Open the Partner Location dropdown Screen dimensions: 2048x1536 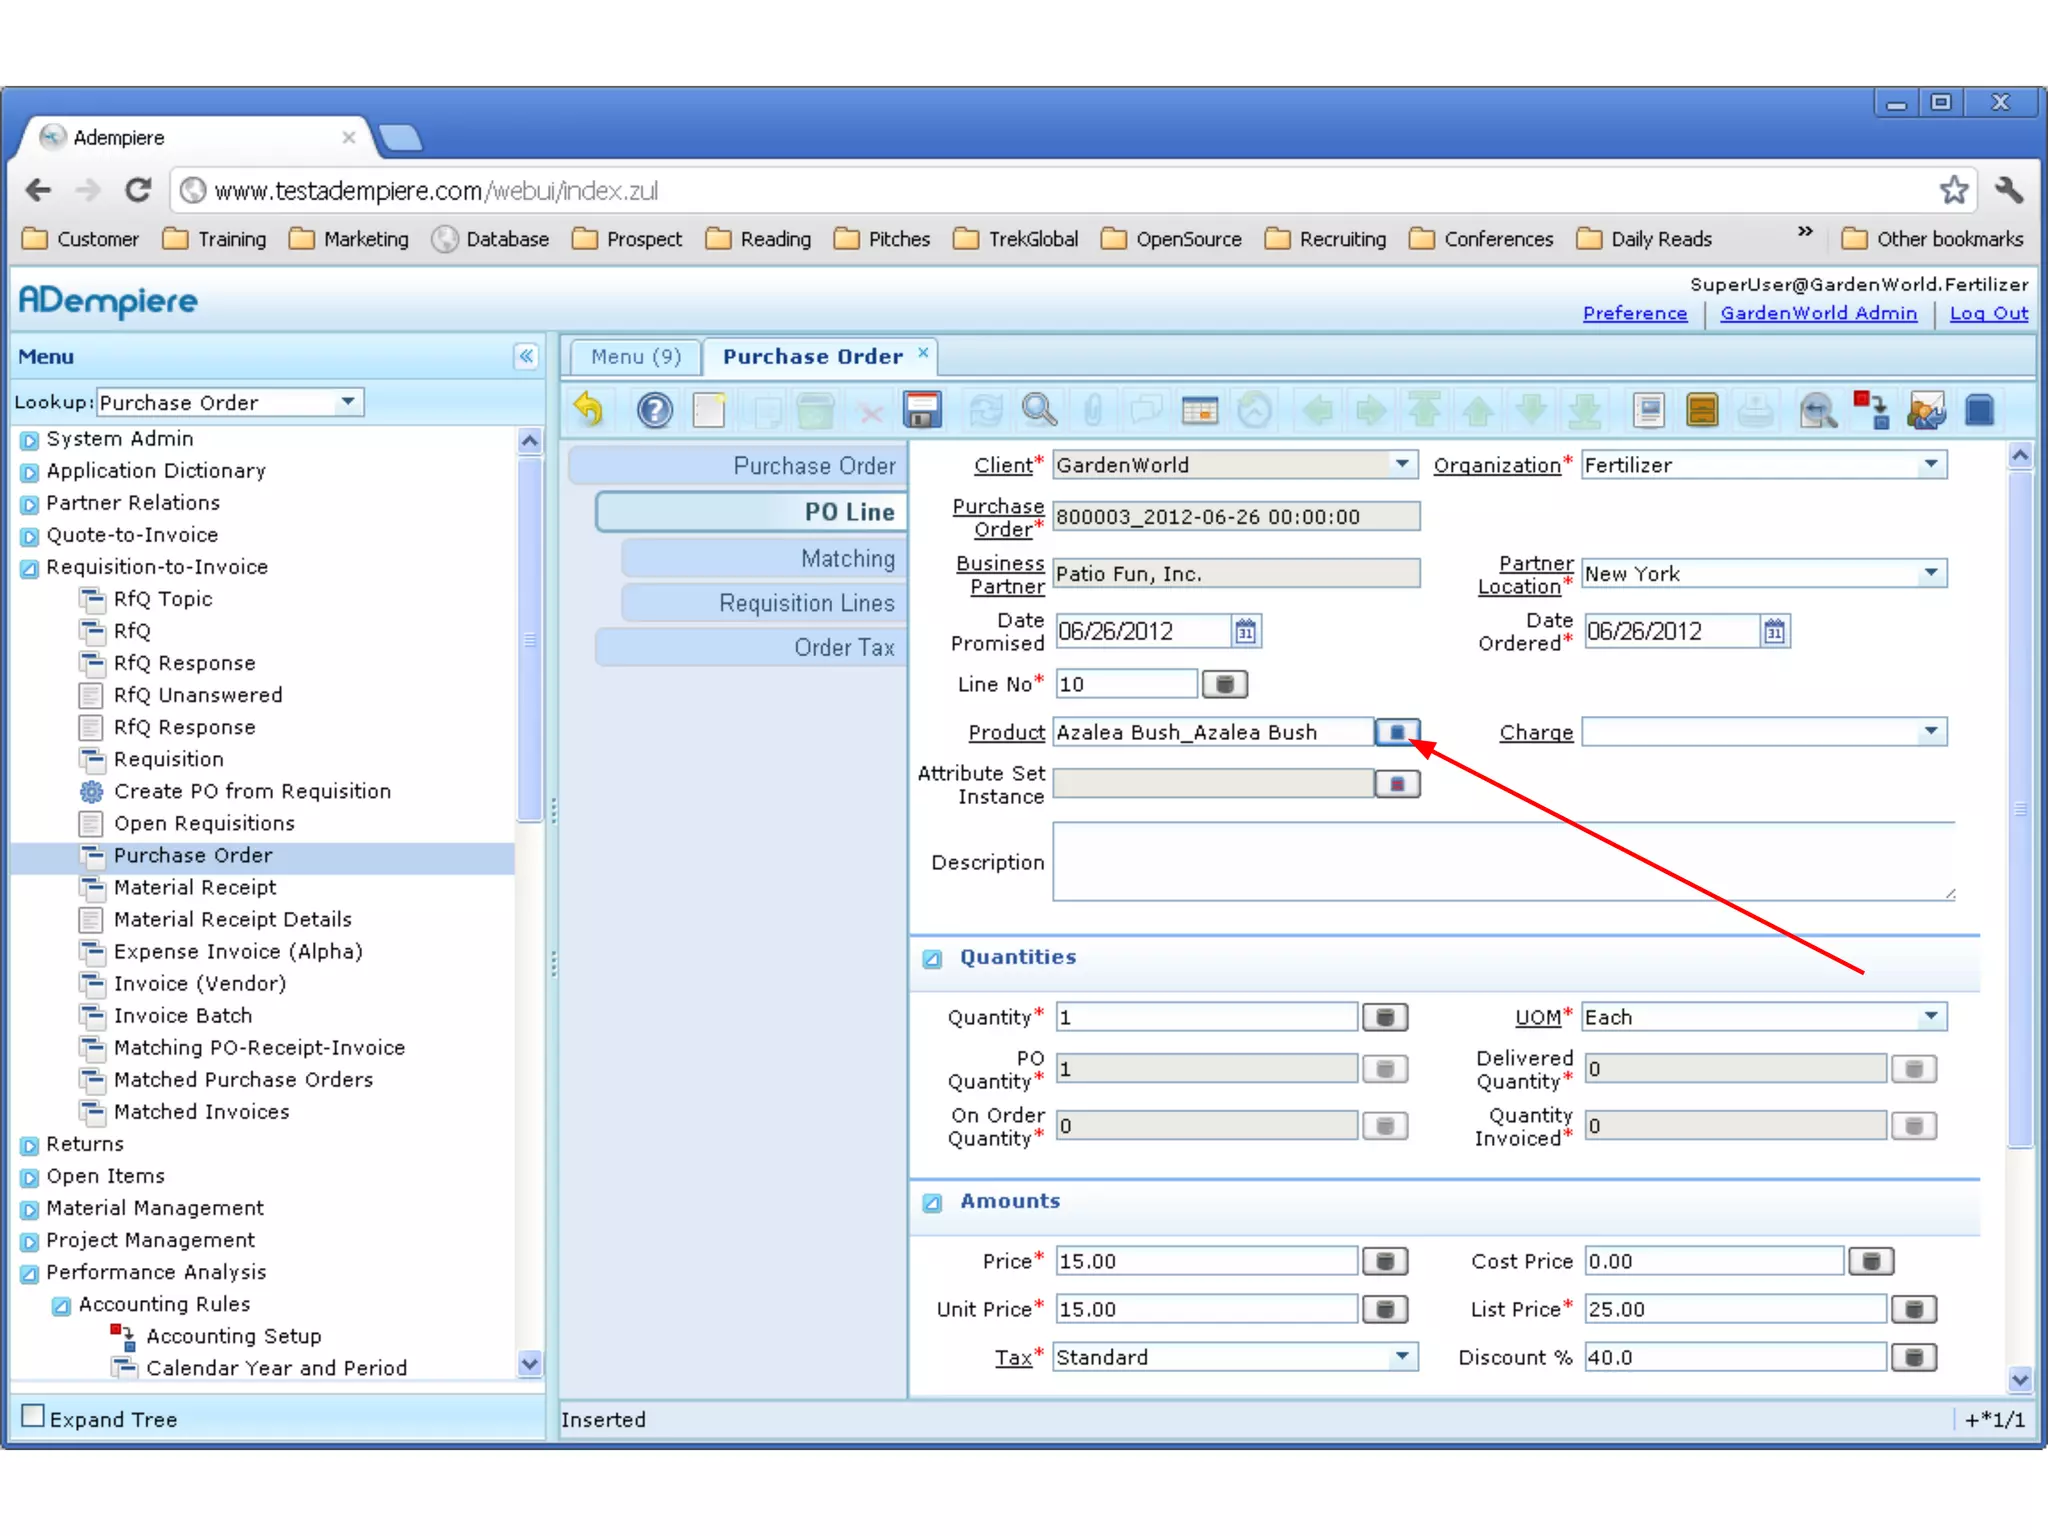(x=1931, y=573)
